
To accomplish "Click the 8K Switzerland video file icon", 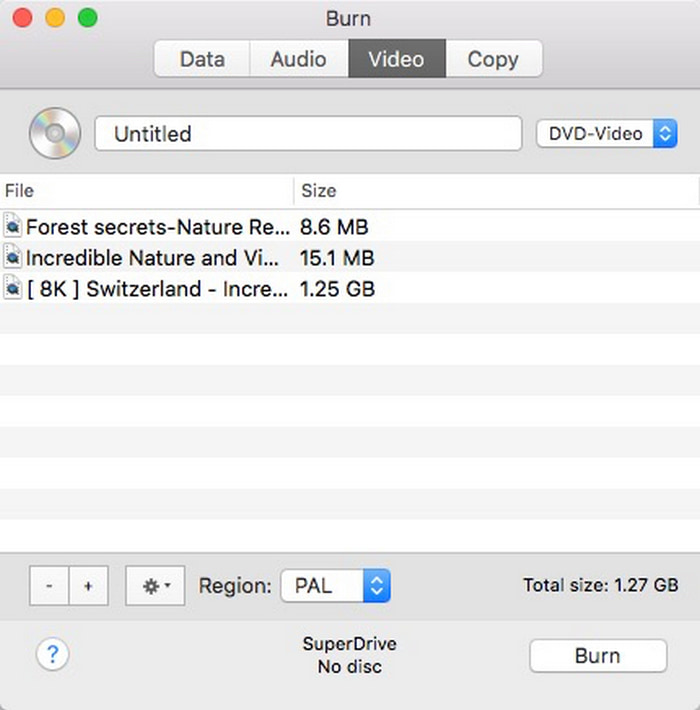I will pyautogui.click(x=13, y=289).
